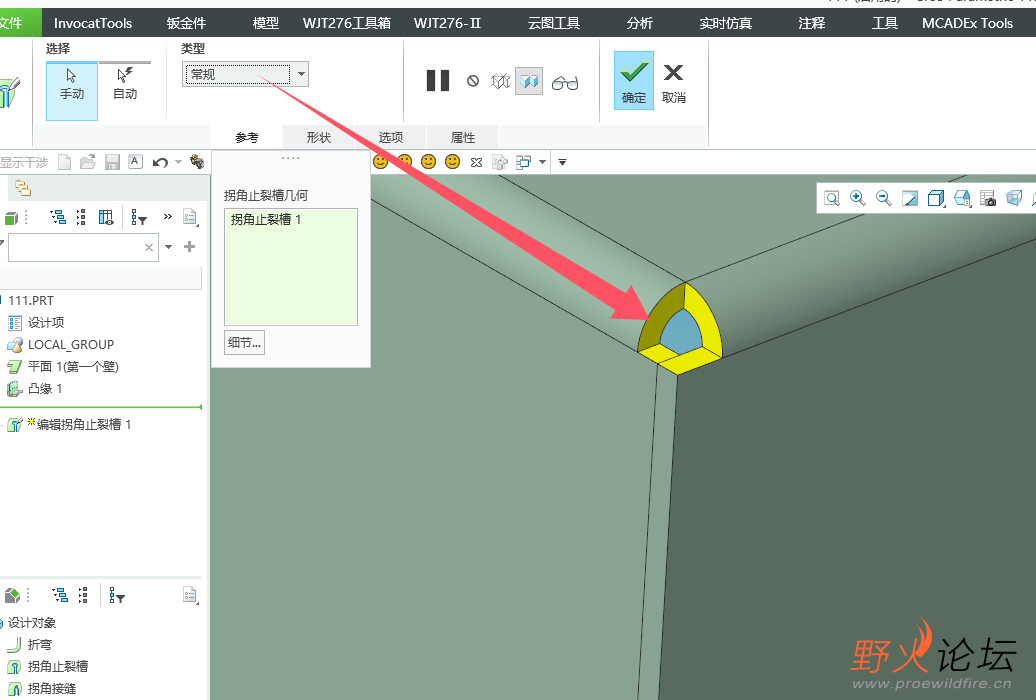The image size is (1036, 700).
Task: Toggle the attached shaded preview mode
Action: (x=529, y=81)
